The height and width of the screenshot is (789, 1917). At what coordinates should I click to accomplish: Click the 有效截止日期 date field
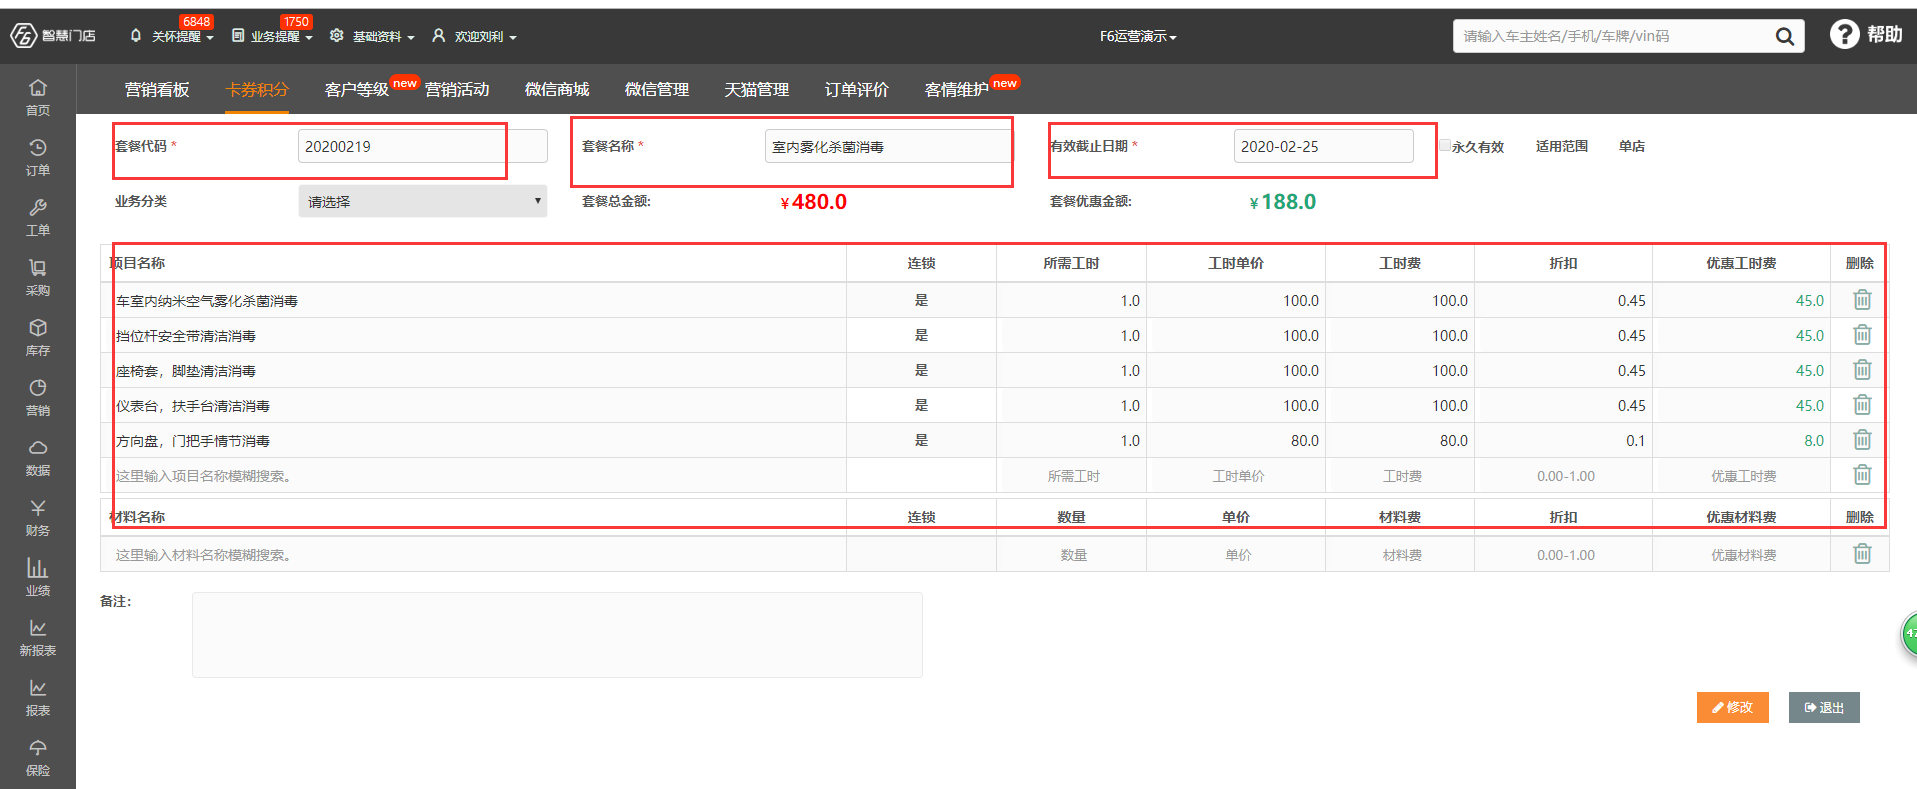(x=1323, y=146)
